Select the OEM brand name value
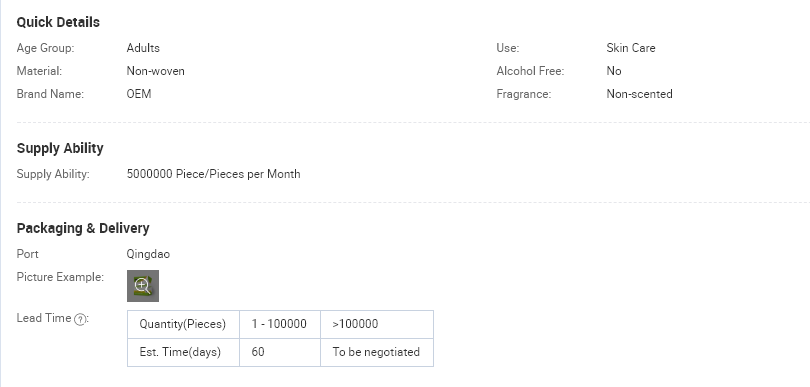Screen dimensions: 810x387 pos(139,94)
